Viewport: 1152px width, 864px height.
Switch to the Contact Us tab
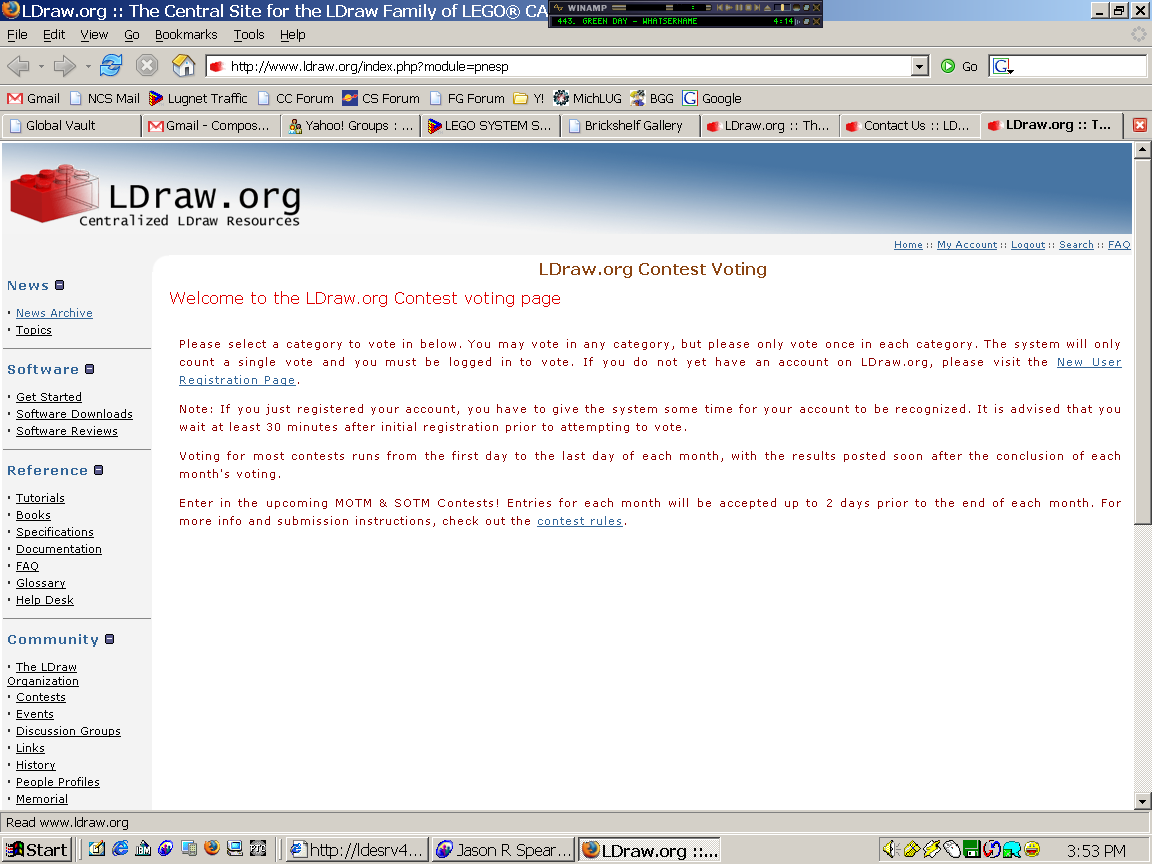910,126
